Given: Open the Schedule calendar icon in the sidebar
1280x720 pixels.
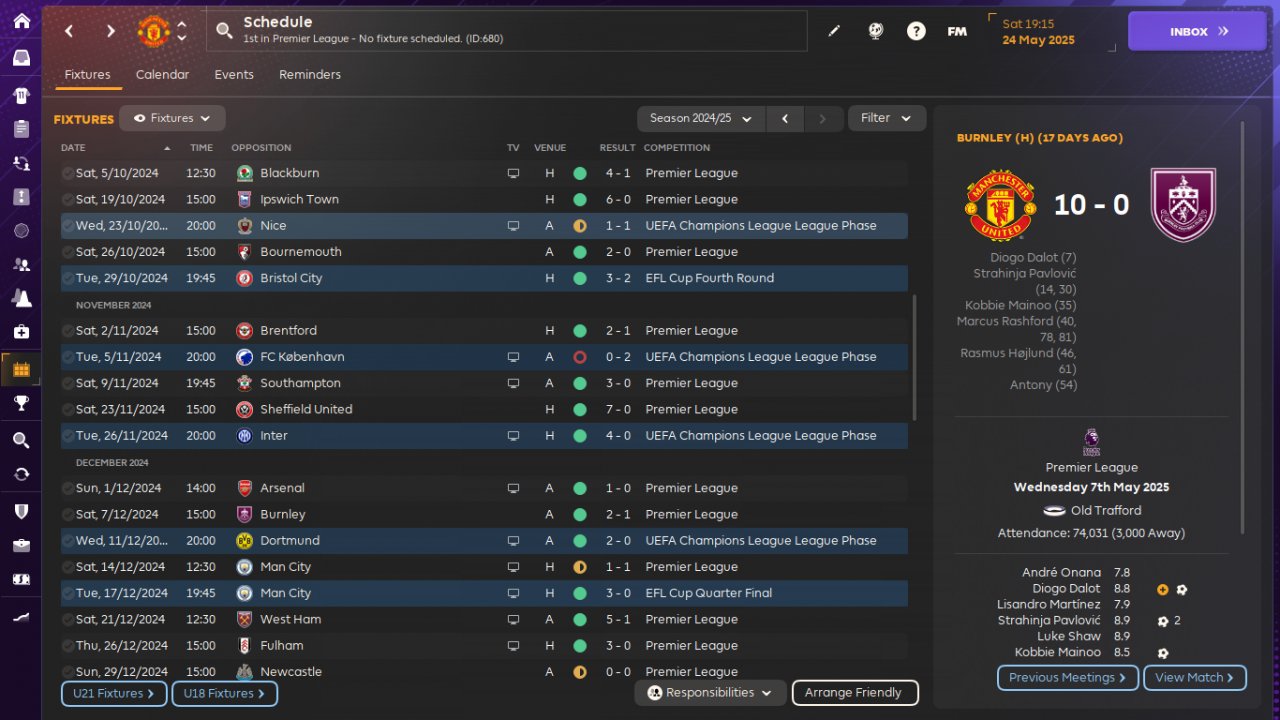Looking at the screenshot, I should coord(21,369).
